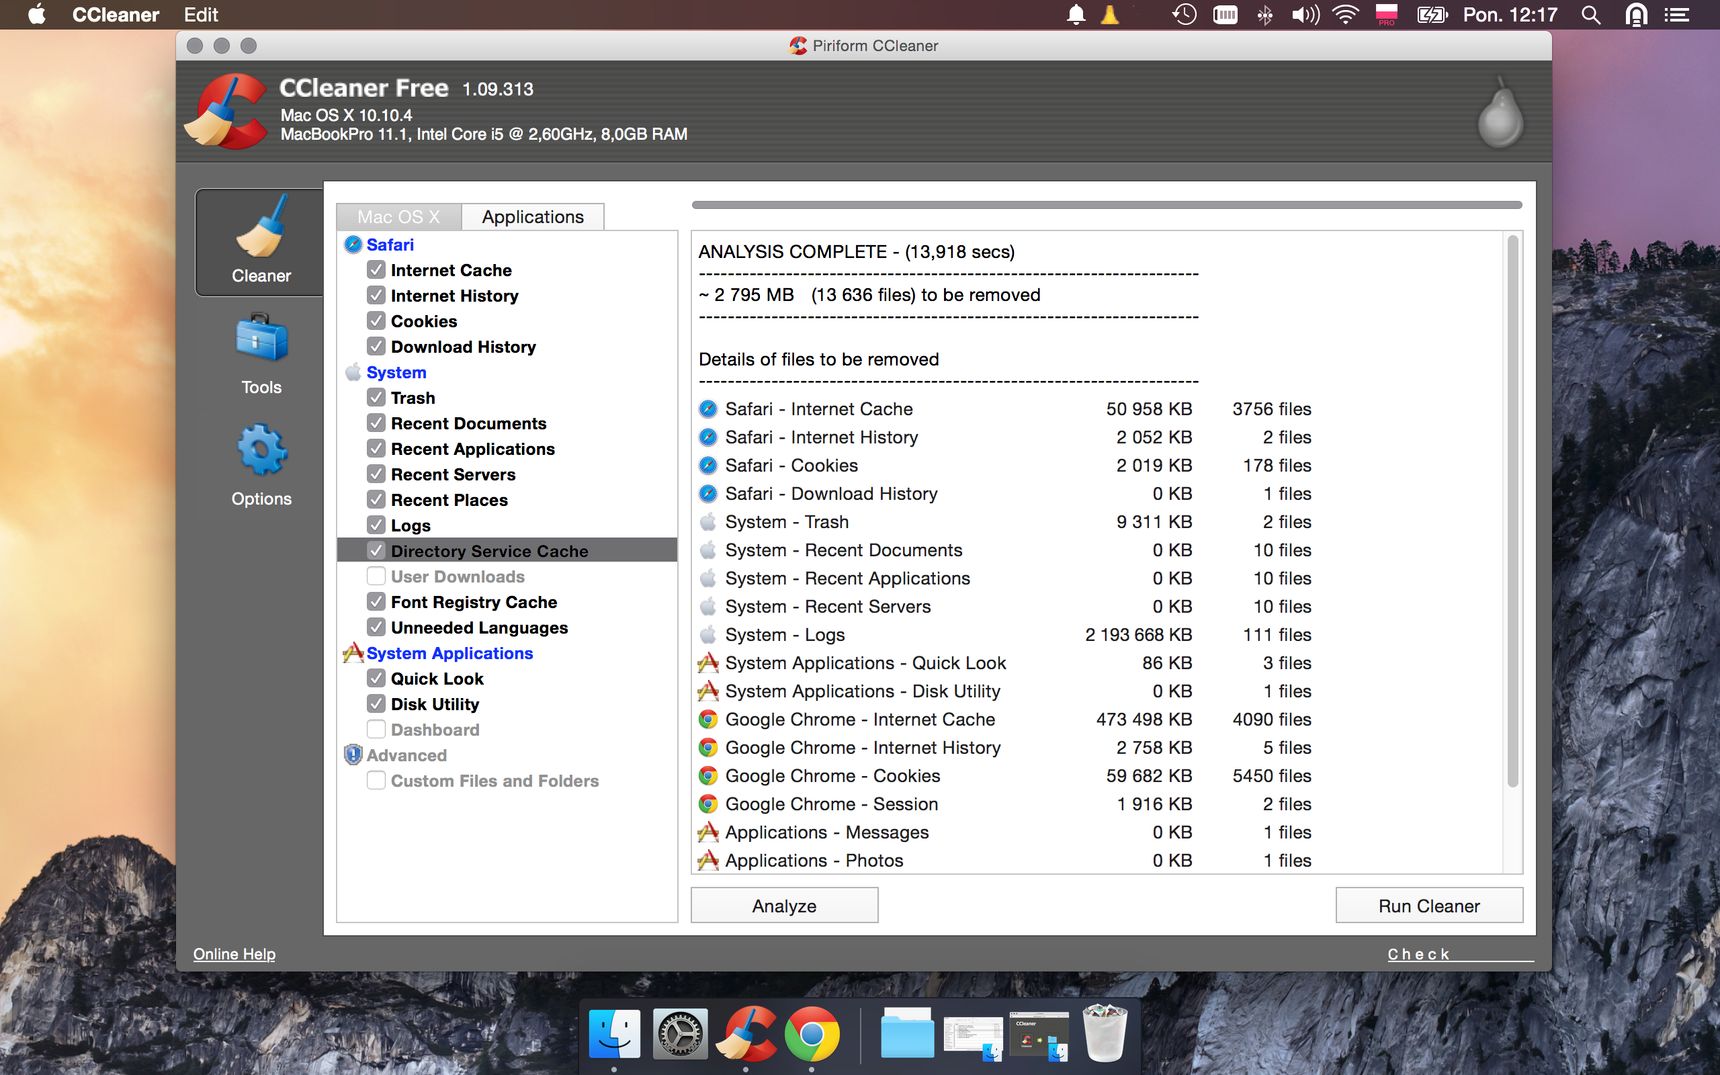The image size is (1720, 1075).
Task: Toggle the Safari Cookies checkbox
Action: pyautogui.click(x=376, y=321)
